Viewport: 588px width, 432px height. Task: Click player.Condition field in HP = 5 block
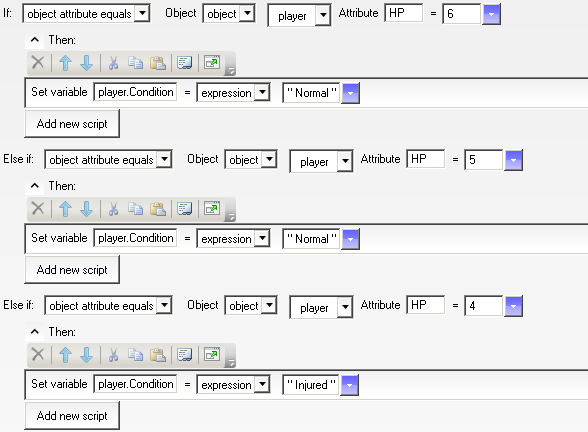point(135,238)
